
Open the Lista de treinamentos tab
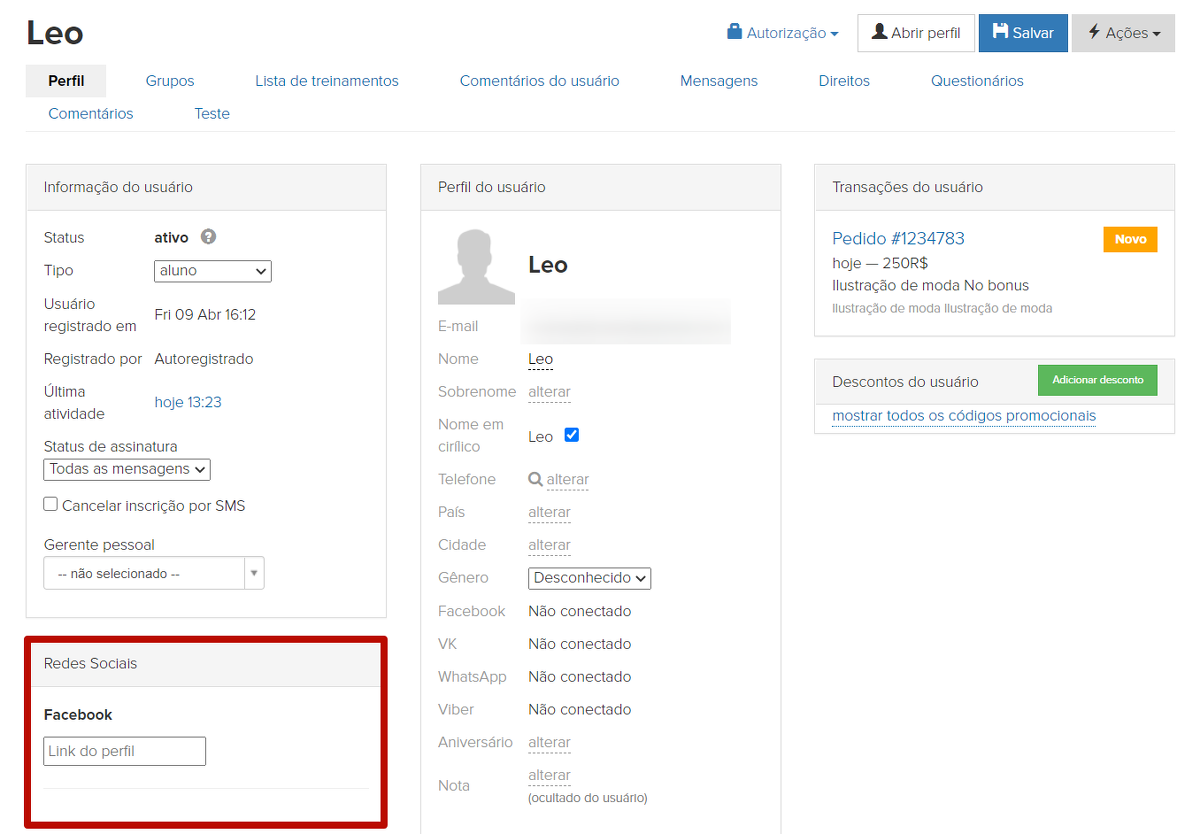[x=327, y=81]
